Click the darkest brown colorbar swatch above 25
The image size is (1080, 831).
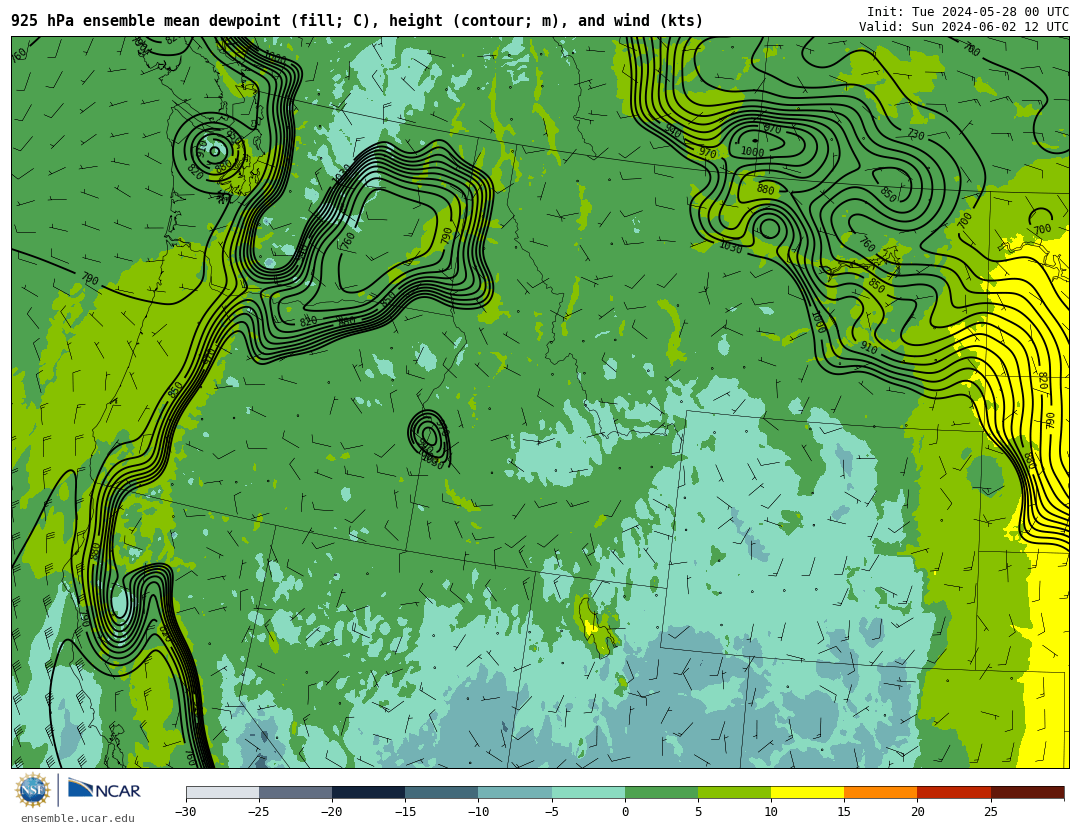click(1027, 792)
